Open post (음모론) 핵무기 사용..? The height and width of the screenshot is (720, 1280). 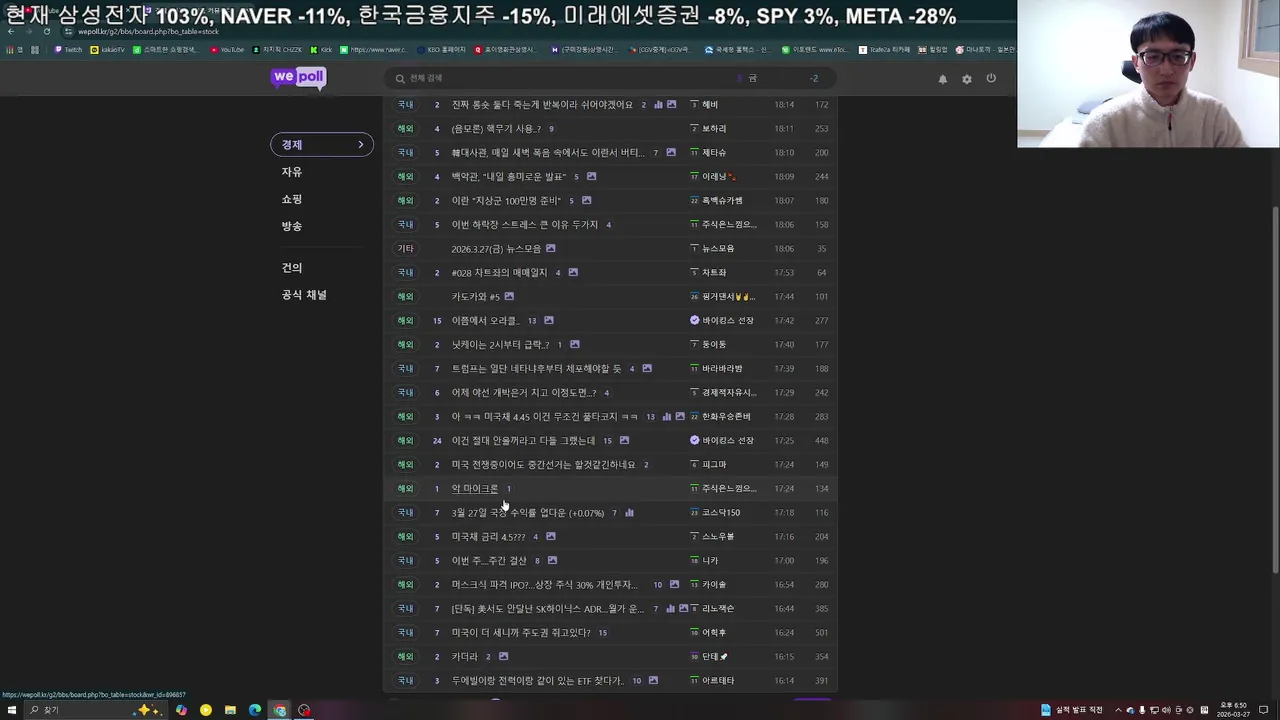pos(495,128)
